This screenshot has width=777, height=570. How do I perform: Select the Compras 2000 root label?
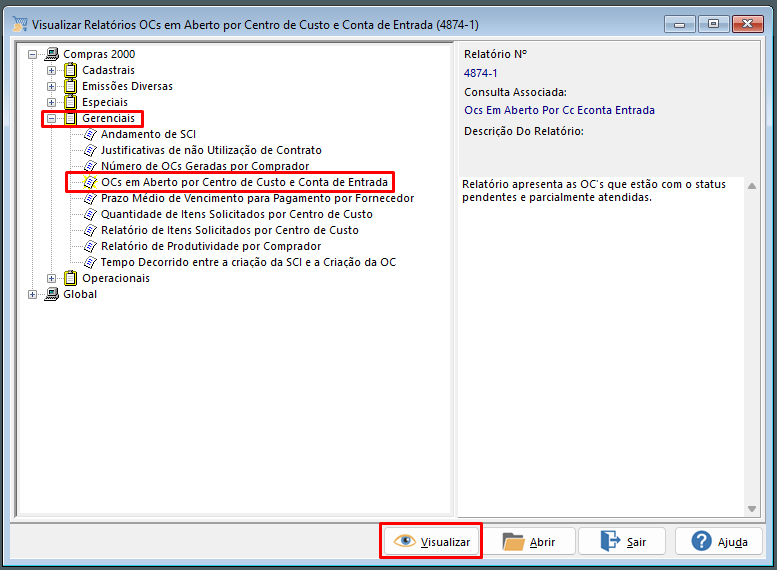[x=99, y=54]
